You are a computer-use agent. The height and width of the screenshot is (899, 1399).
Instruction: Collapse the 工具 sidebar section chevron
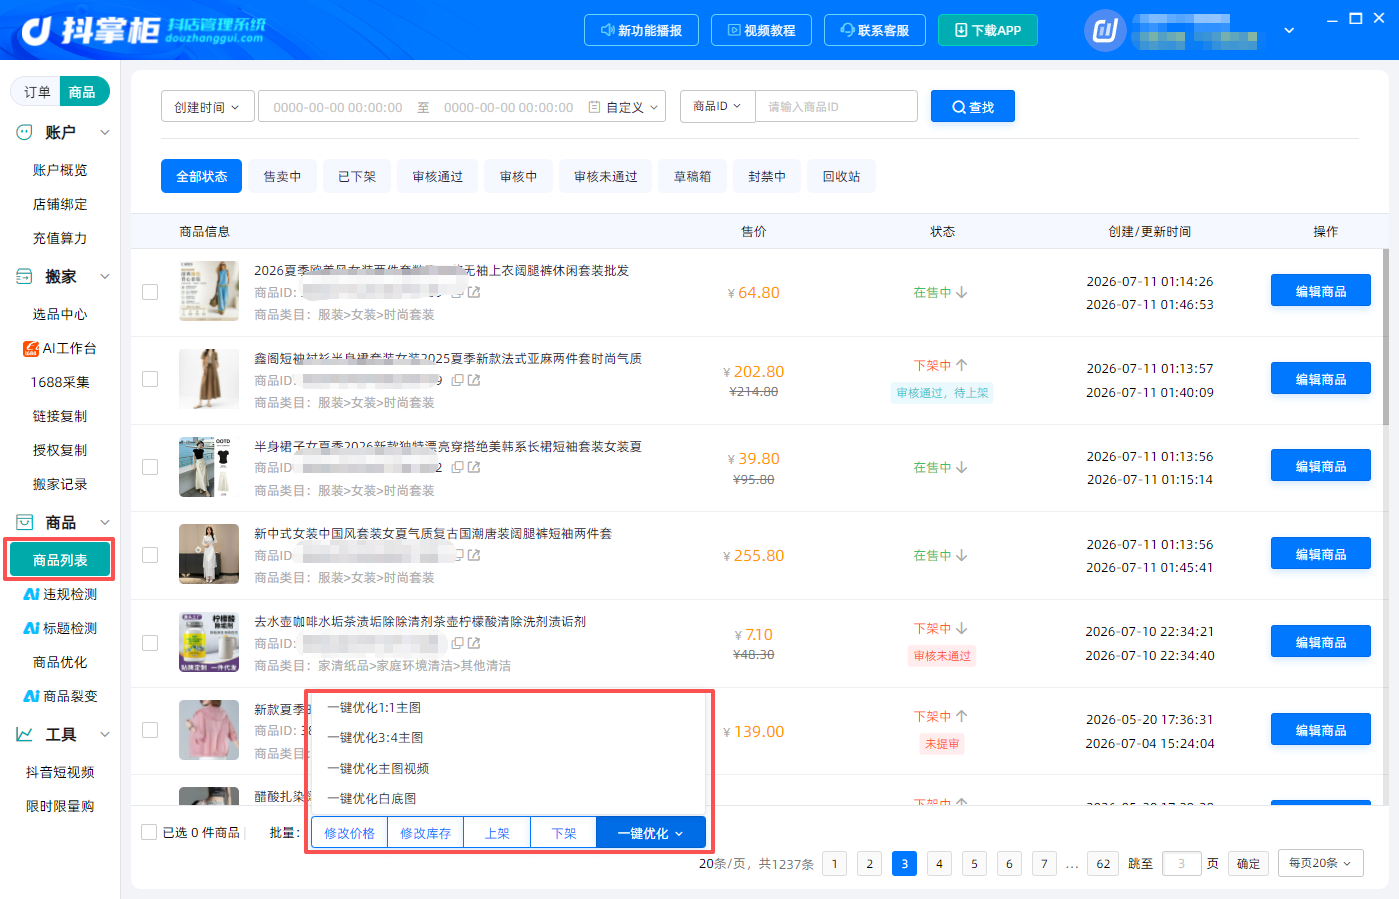click(104, 734)
